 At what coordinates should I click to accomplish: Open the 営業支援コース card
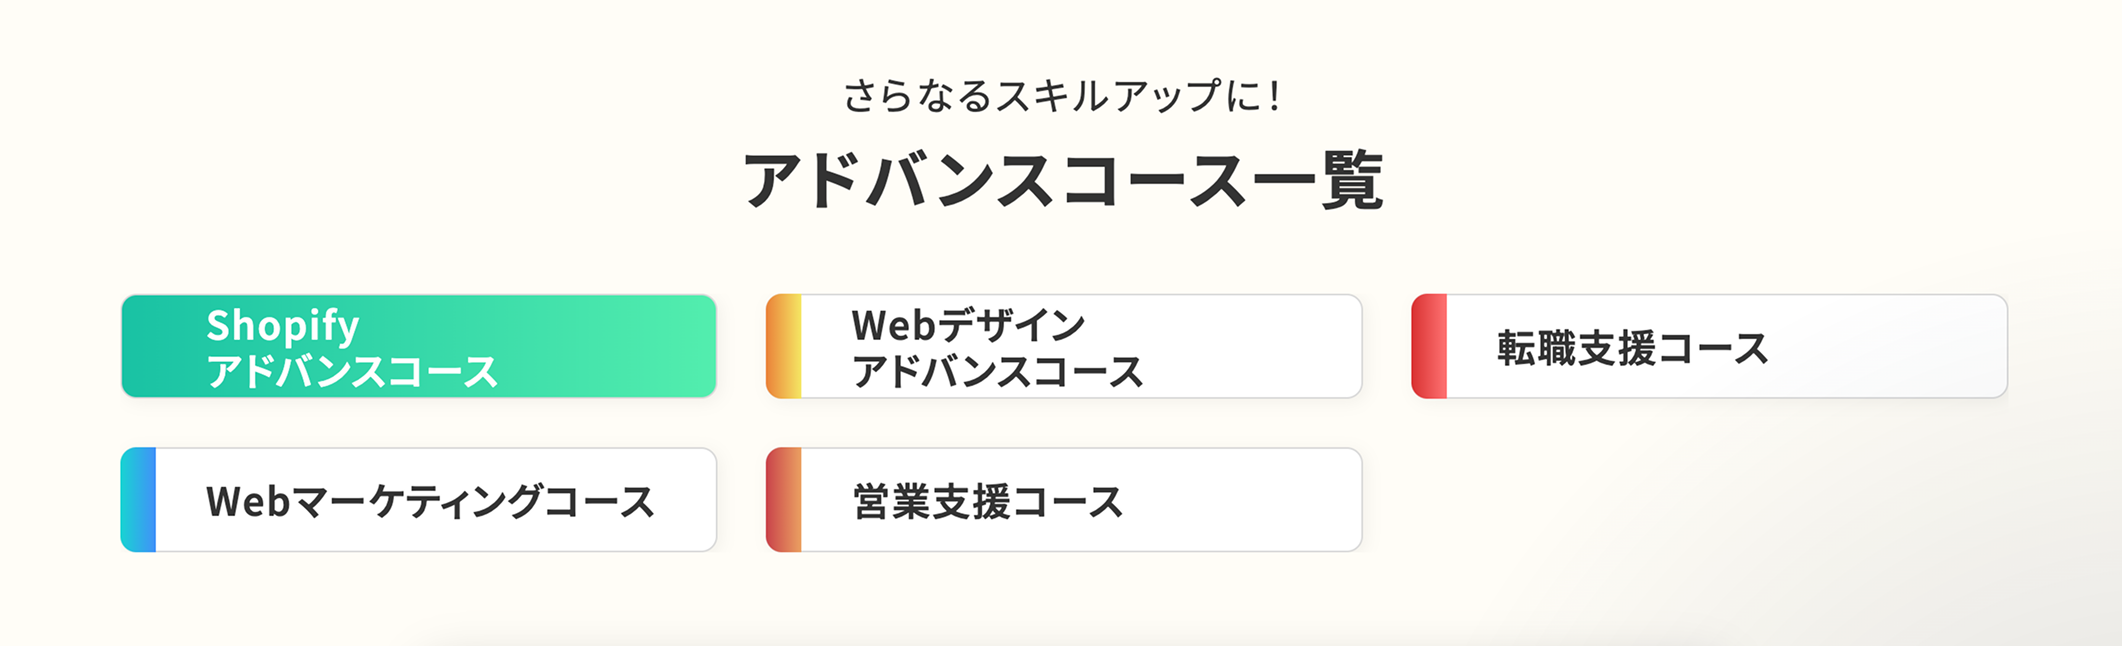[1064, 500]
